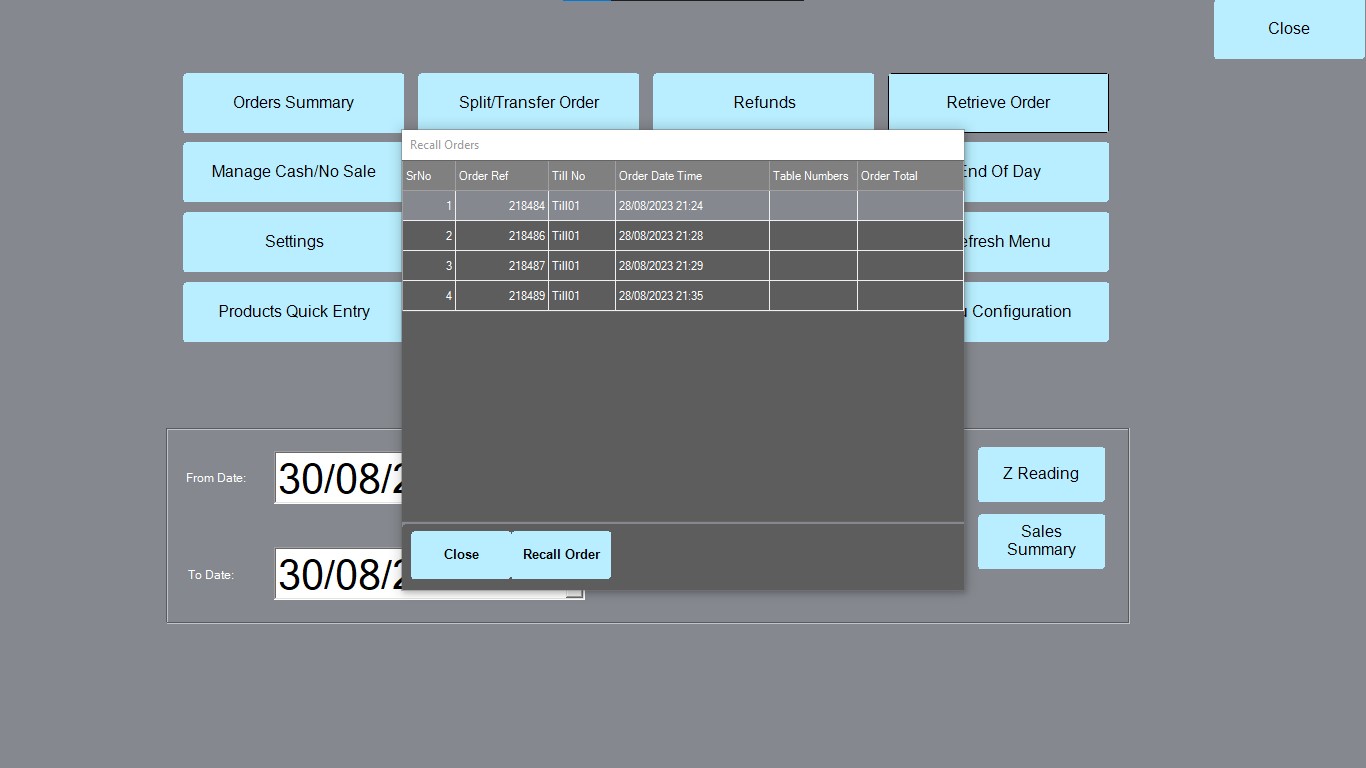Run a Z Reading
This screenshot has width=1366, height=768.
tap(1041, 474)
